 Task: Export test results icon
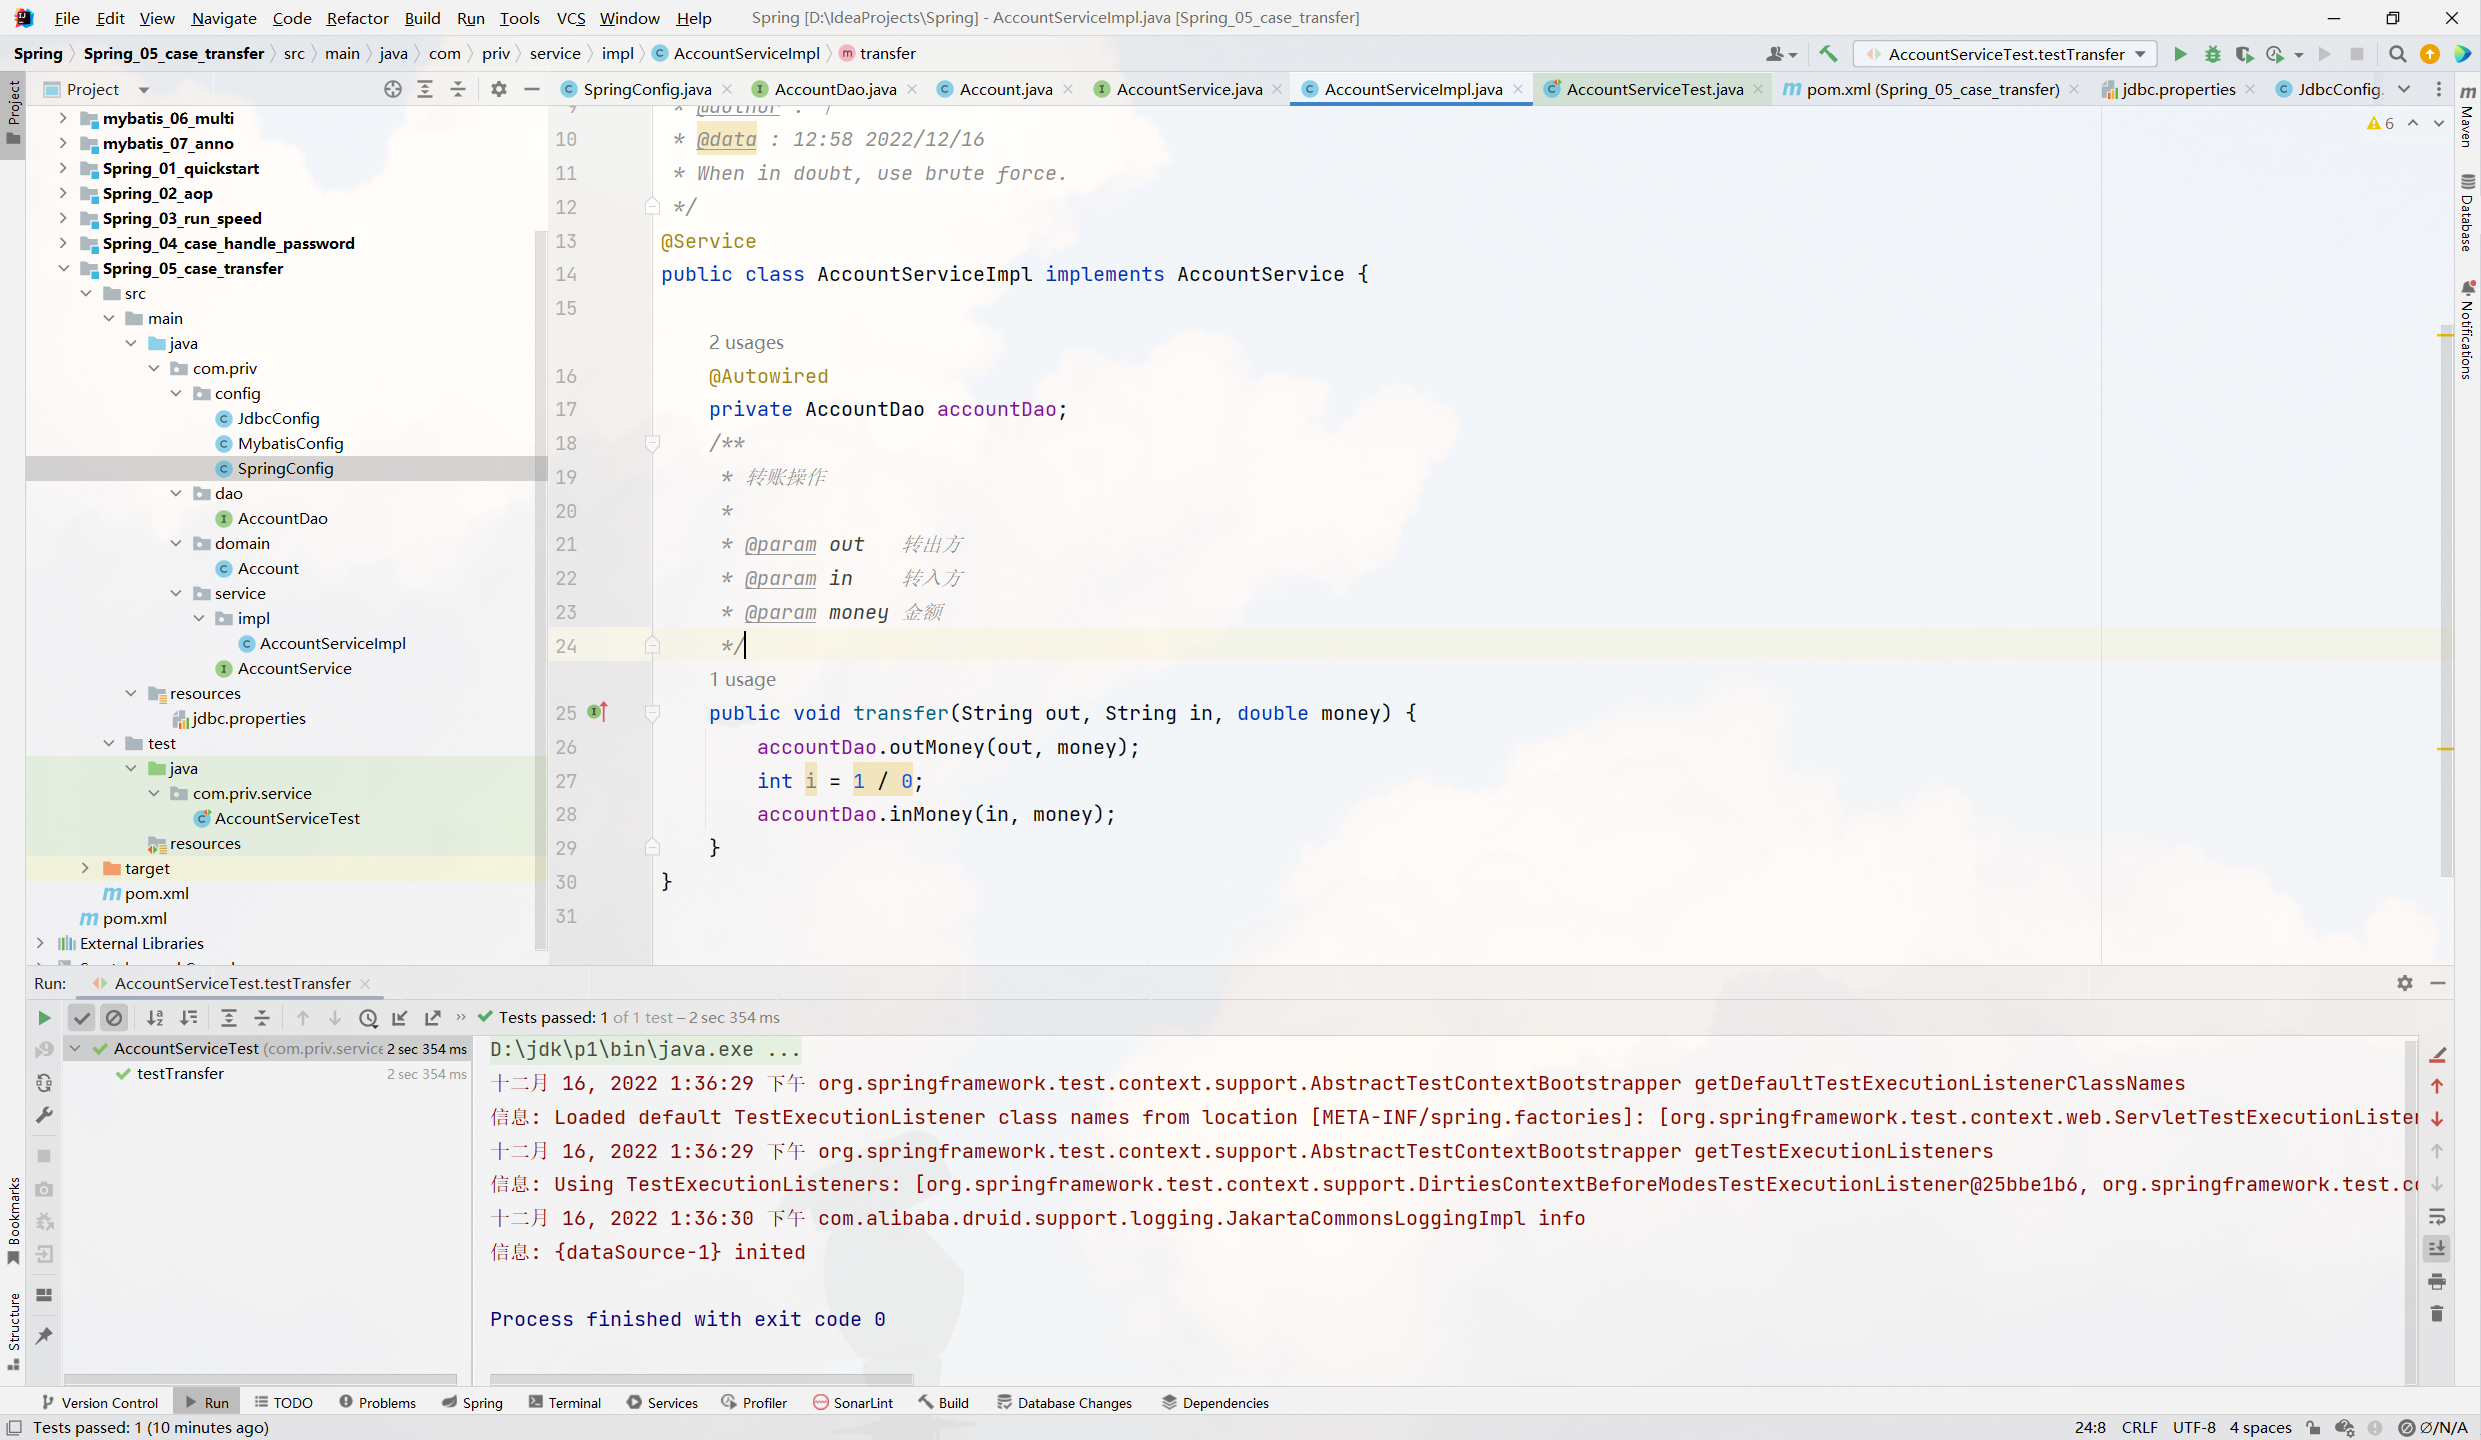433,1017
